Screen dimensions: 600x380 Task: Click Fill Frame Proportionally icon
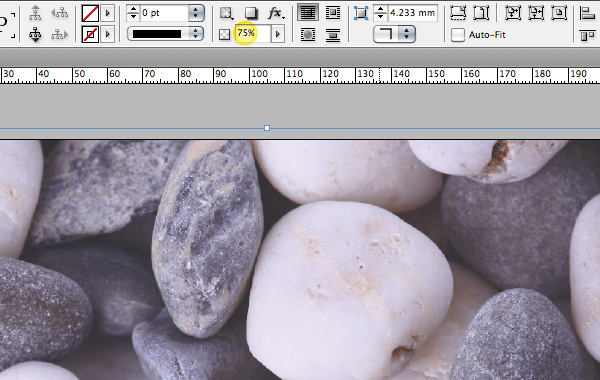pos(458,13)
